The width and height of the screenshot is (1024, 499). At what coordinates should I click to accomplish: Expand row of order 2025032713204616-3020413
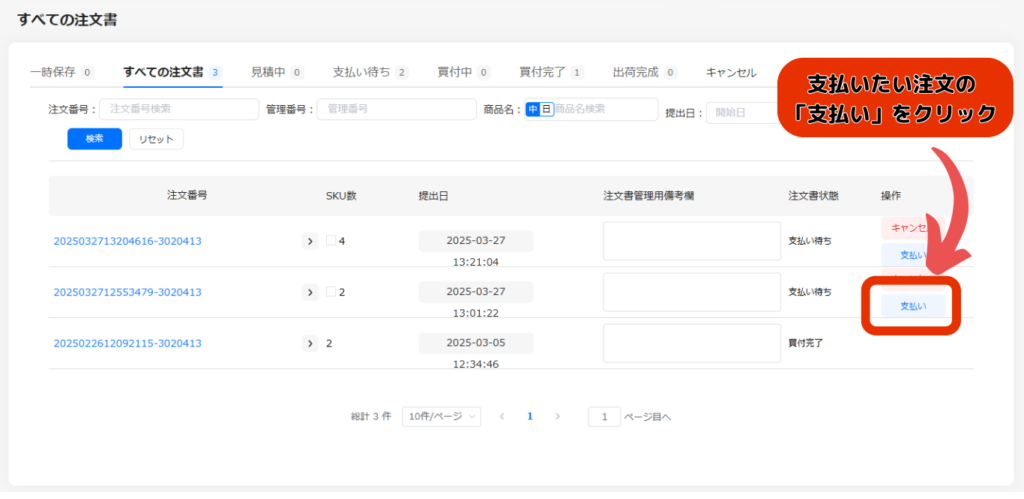310,241
